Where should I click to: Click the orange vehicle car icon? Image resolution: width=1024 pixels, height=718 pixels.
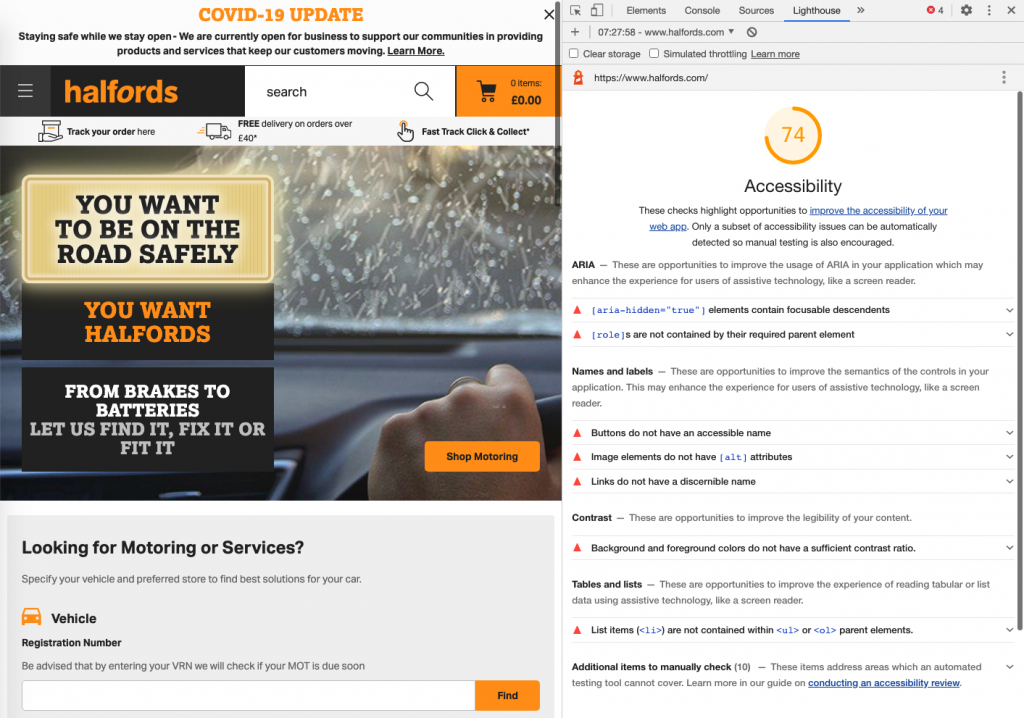coord(31,617)
